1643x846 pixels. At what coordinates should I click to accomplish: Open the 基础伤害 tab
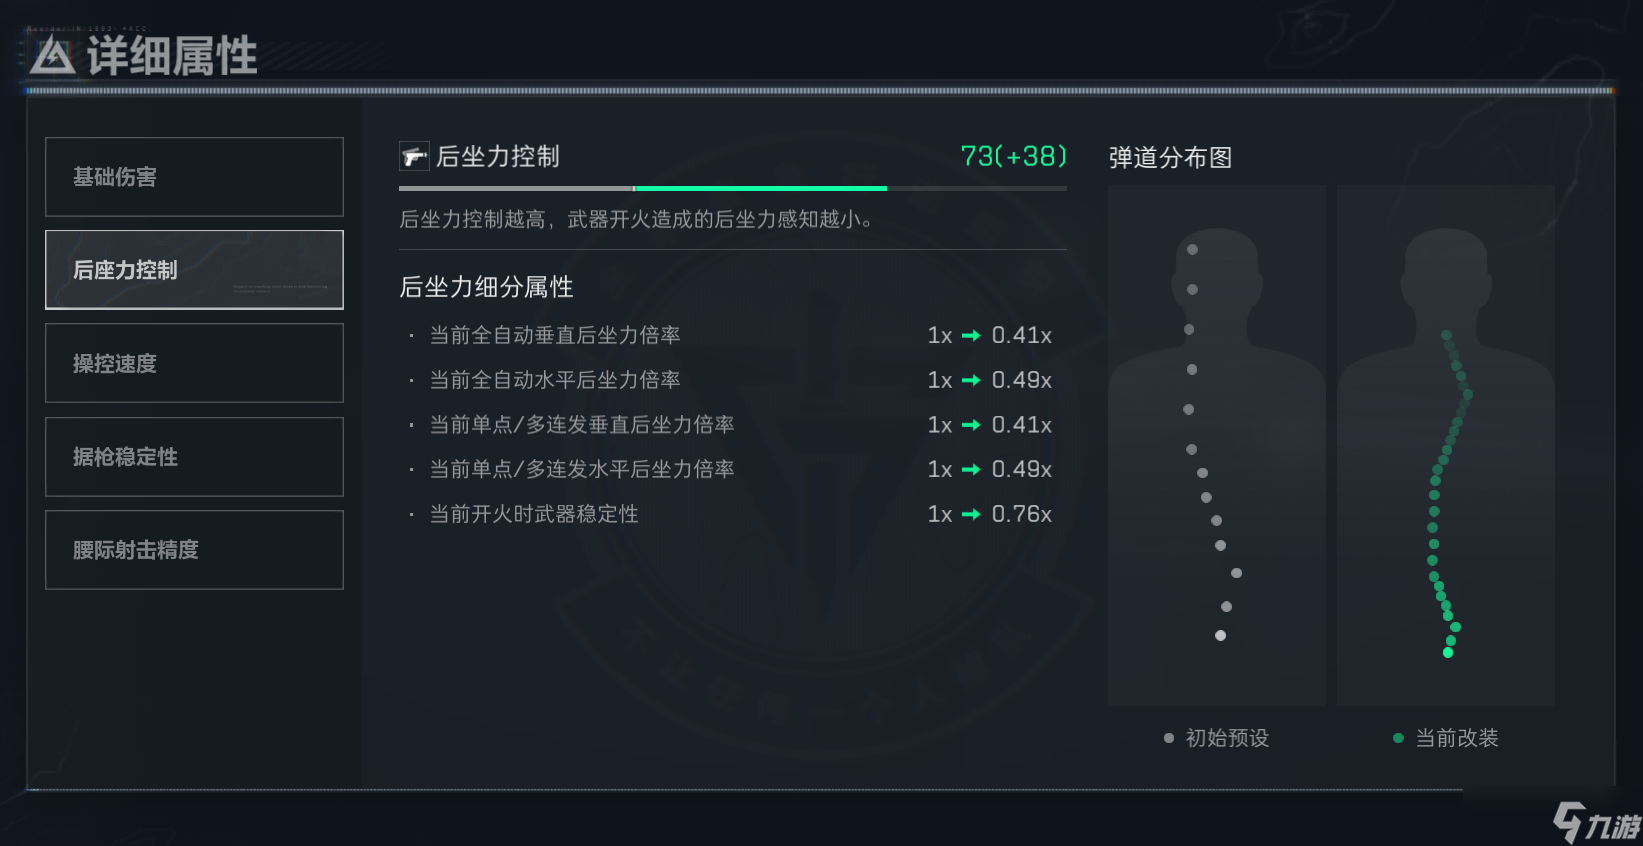(194, 177)
